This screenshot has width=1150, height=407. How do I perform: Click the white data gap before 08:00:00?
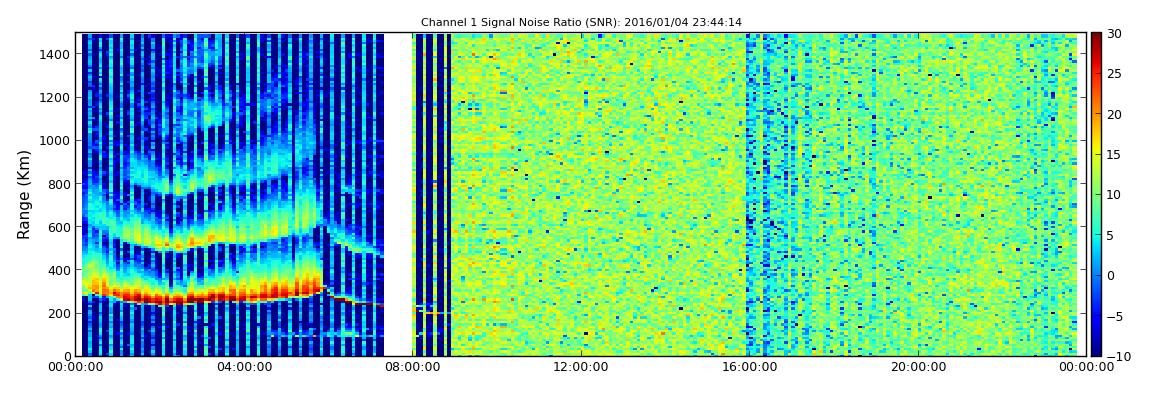[398, 194]
